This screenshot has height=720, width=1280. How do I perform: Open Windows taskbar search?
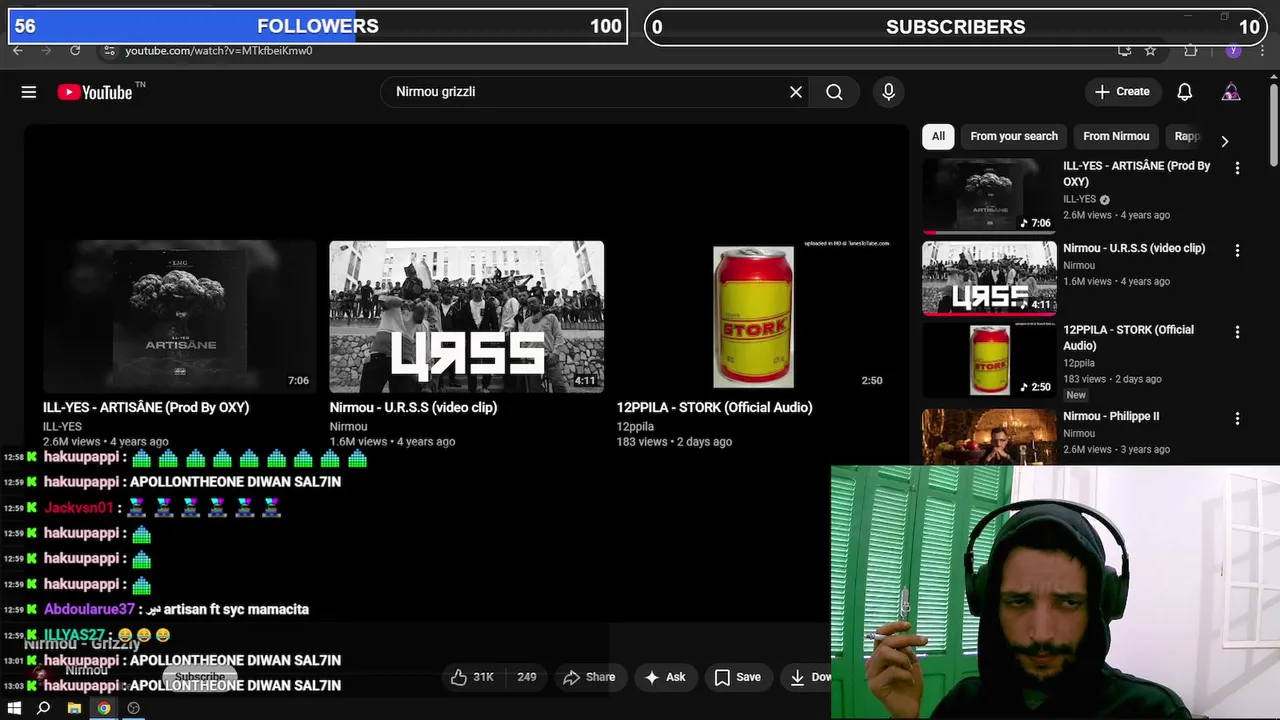pyautogui.click(x=43, y=708)
